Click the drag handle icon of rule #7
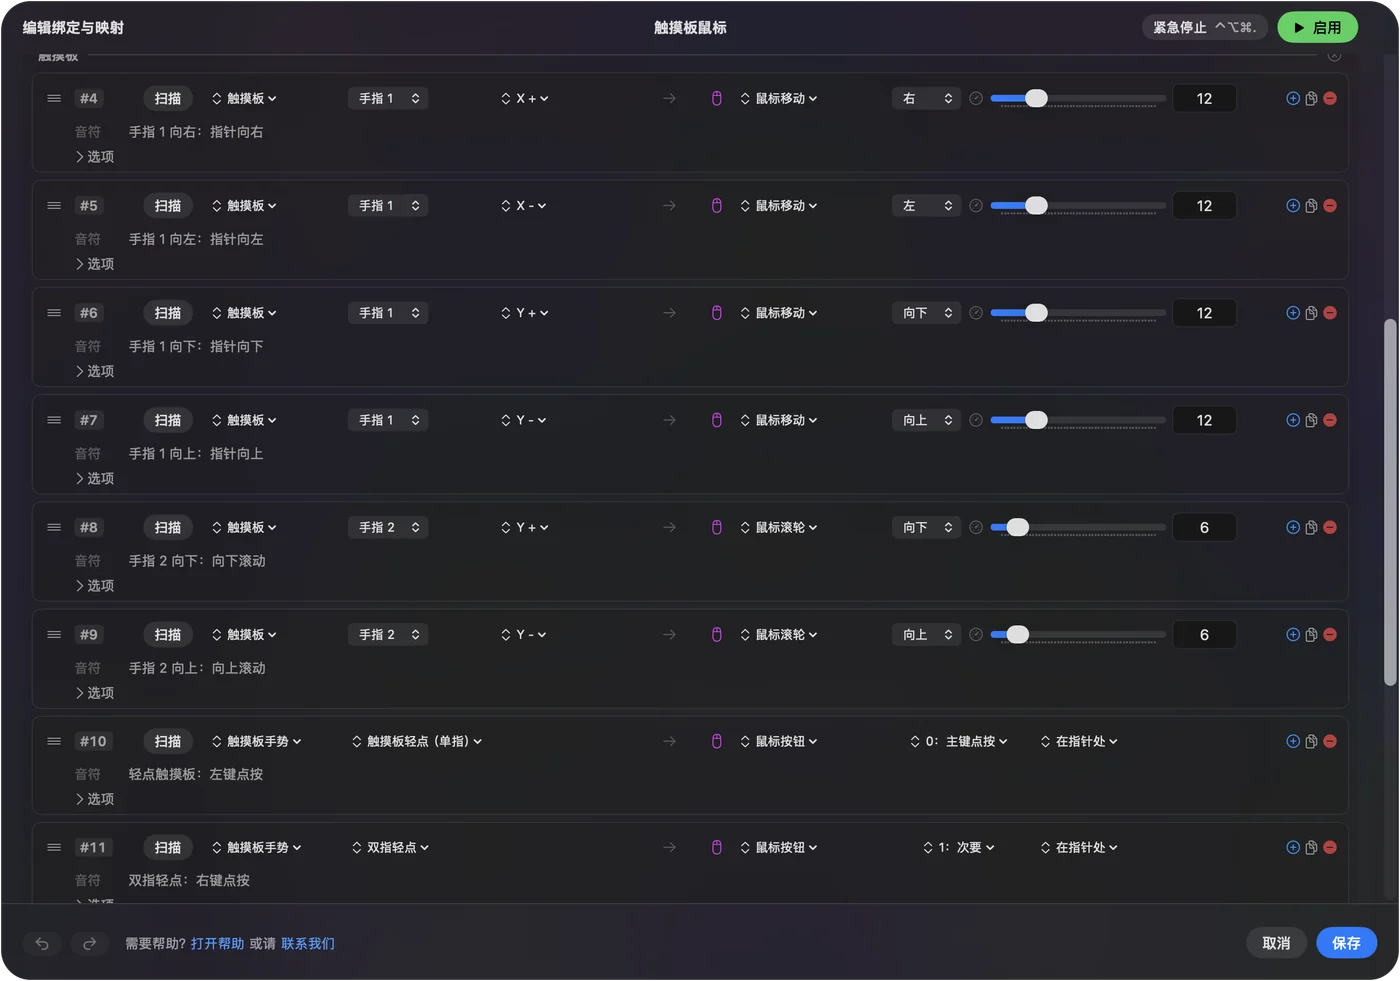This screenshot has height=981, width=1400. click(54, 420)
